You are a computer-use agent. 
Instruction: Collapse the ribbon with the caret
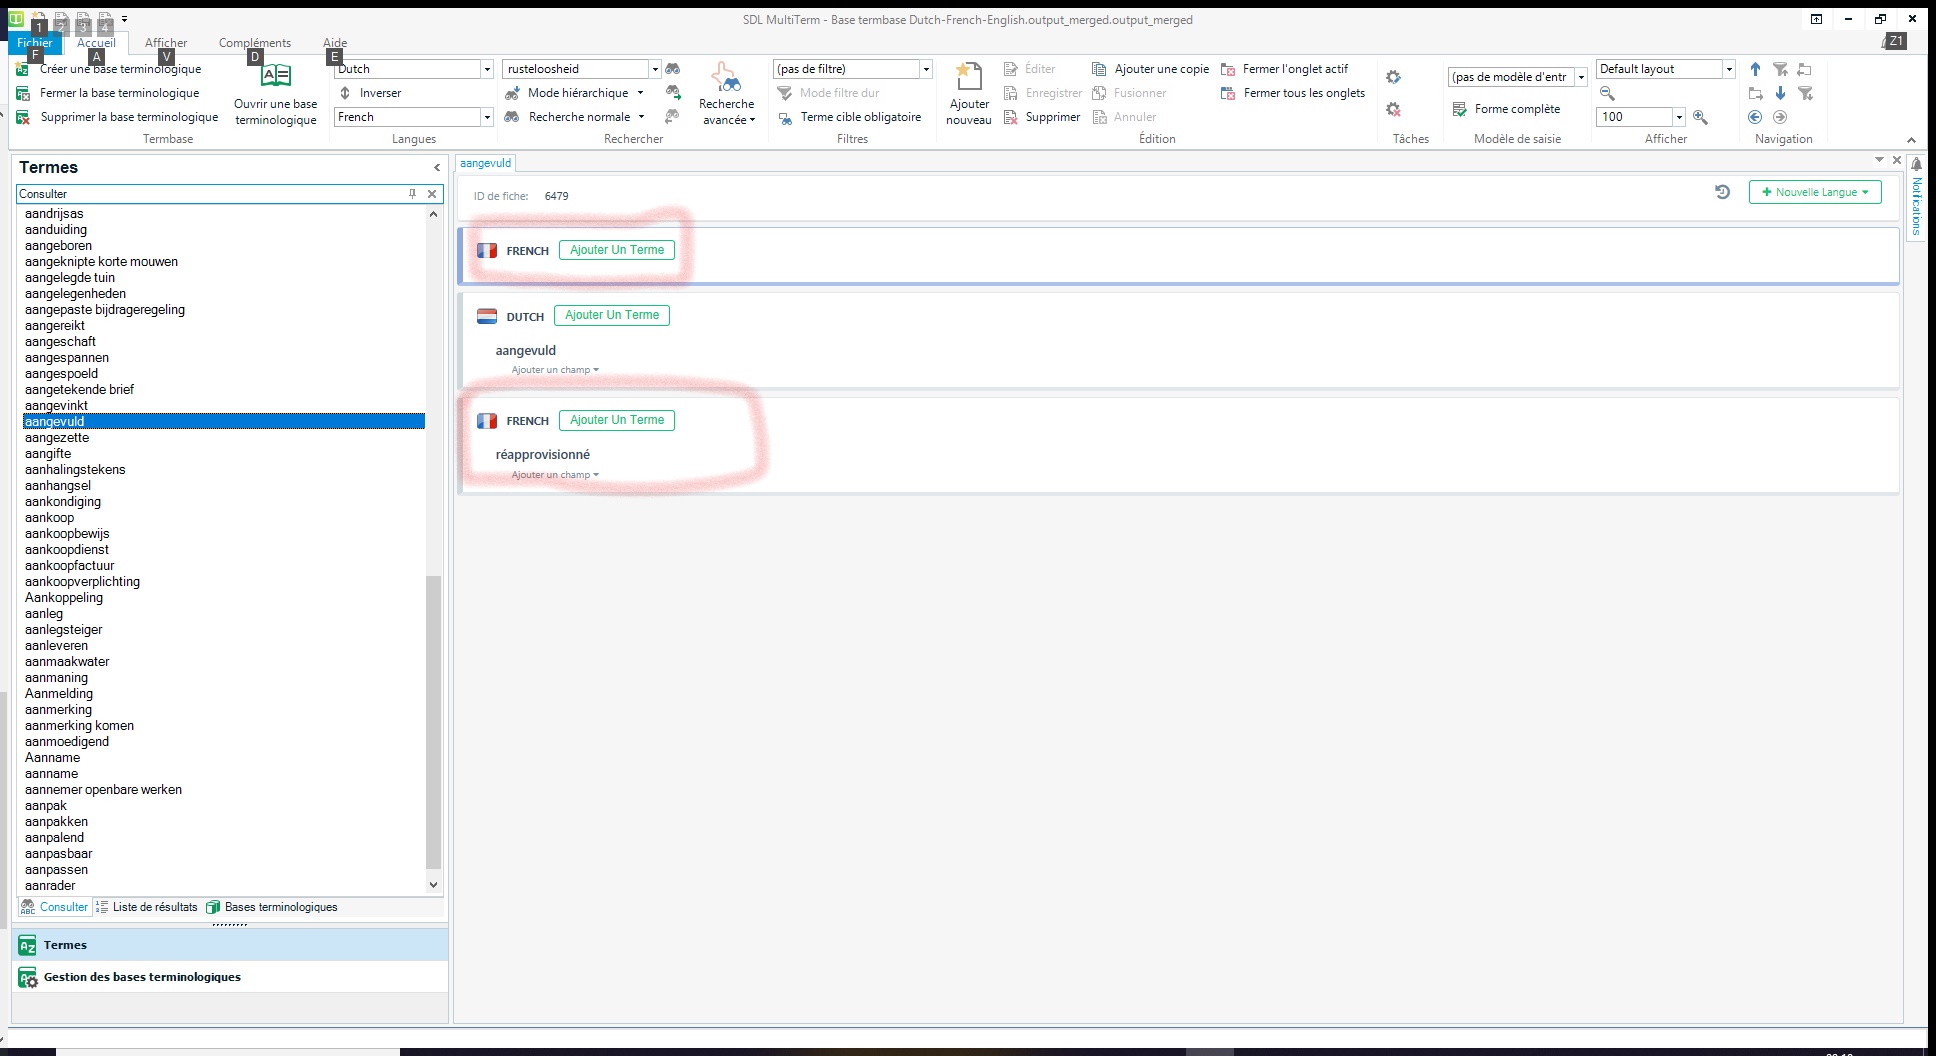[x=1911, y=140]
